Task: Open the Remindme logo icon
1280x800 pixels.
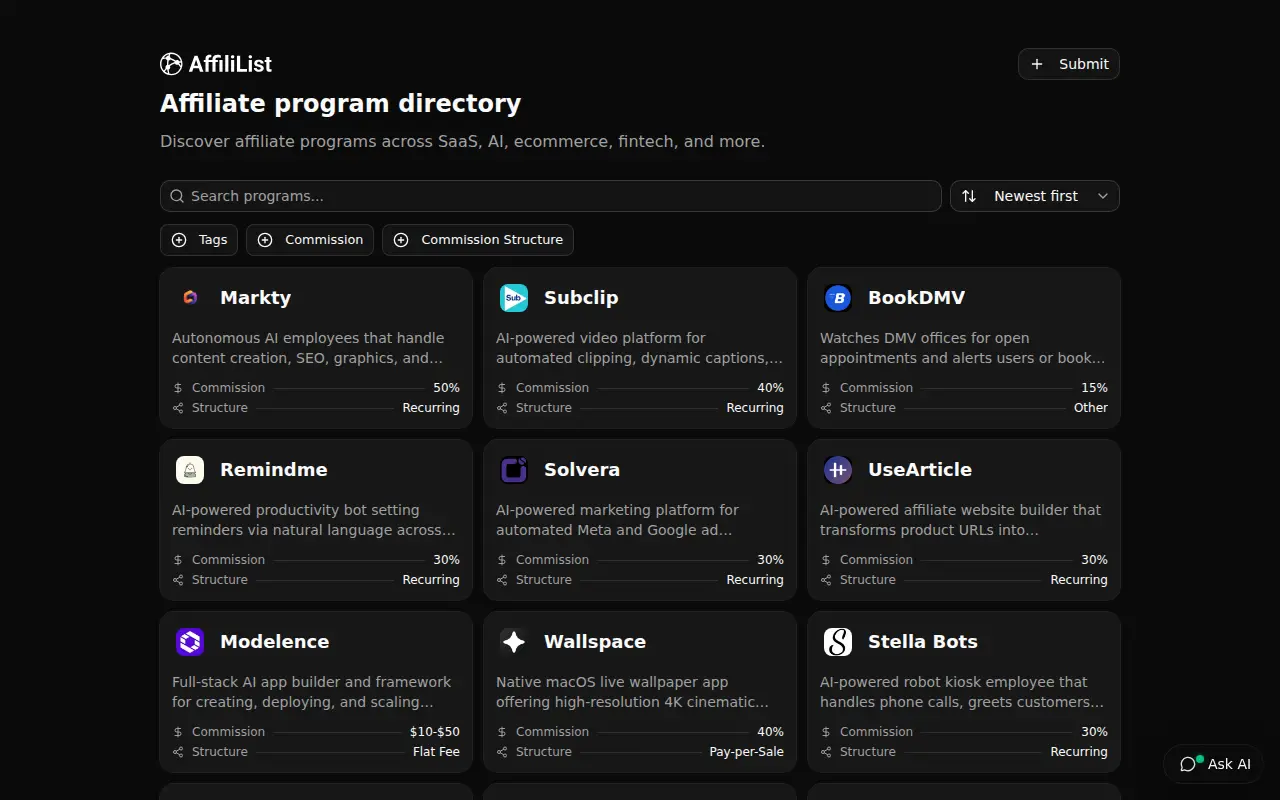Action: coord(190,470)
